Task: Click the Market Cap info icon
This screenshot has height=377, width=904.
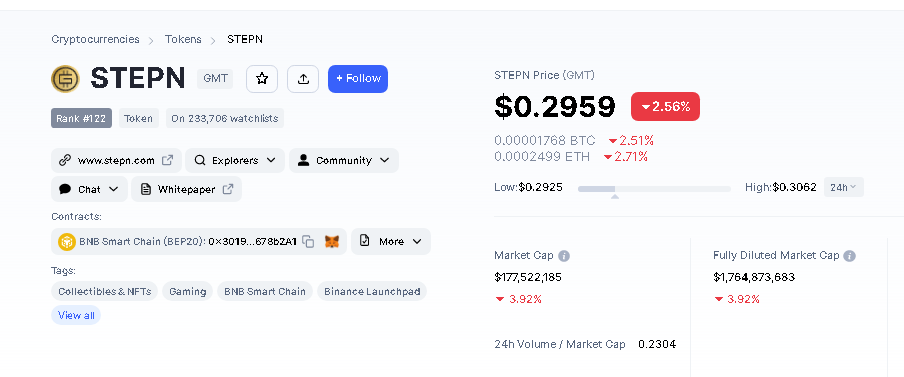Action: pos(564,256)
